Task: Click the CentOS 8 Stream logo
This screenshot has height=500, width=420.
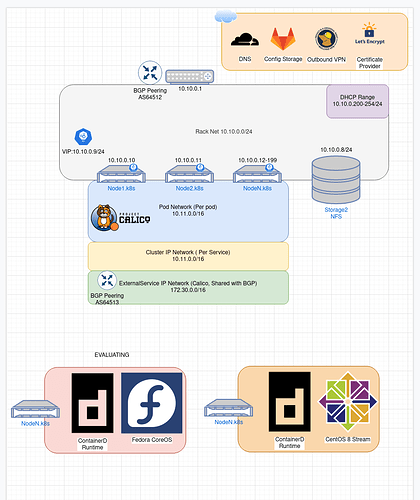Action: coord(348,401)
